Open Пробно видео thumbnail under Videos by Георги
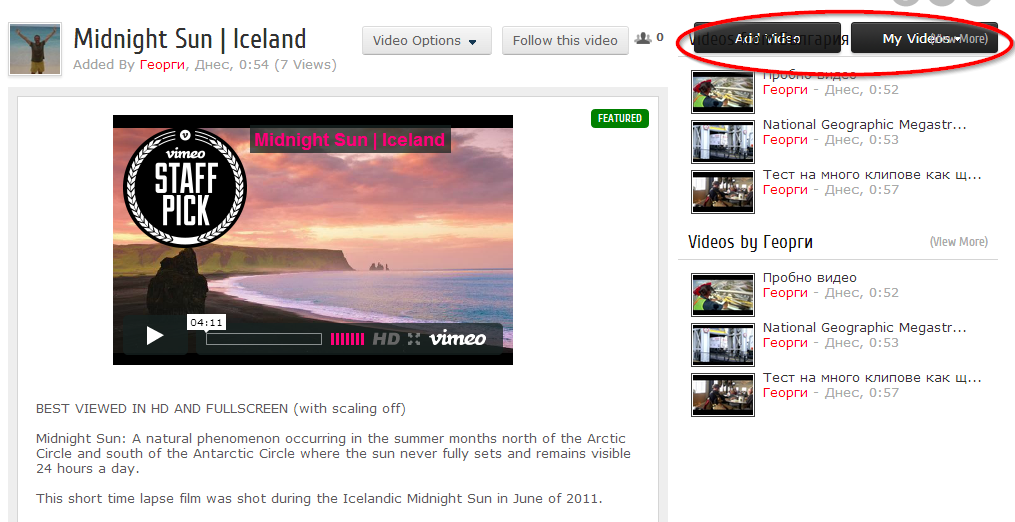1015x522 pixels. click(722, 295)
